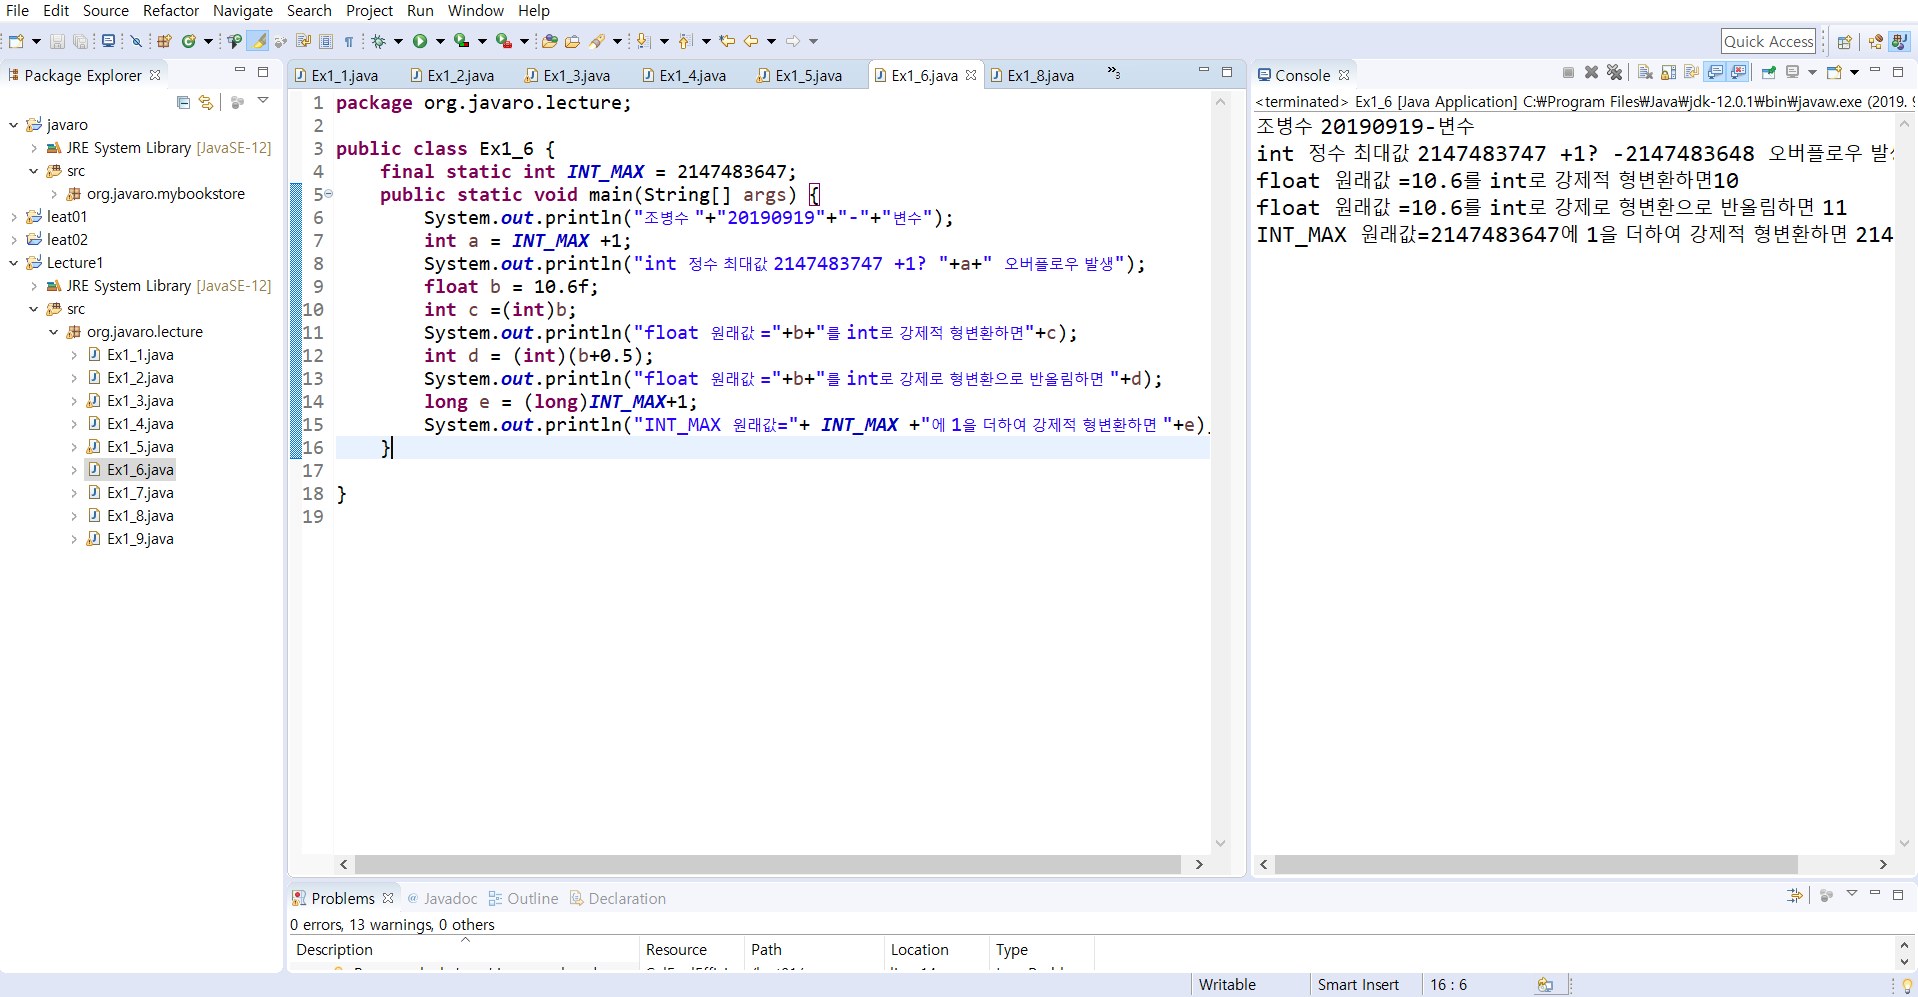Screen dimensions: 1918x997
Task: Click the Quick Access search field
Action: 1768,41
